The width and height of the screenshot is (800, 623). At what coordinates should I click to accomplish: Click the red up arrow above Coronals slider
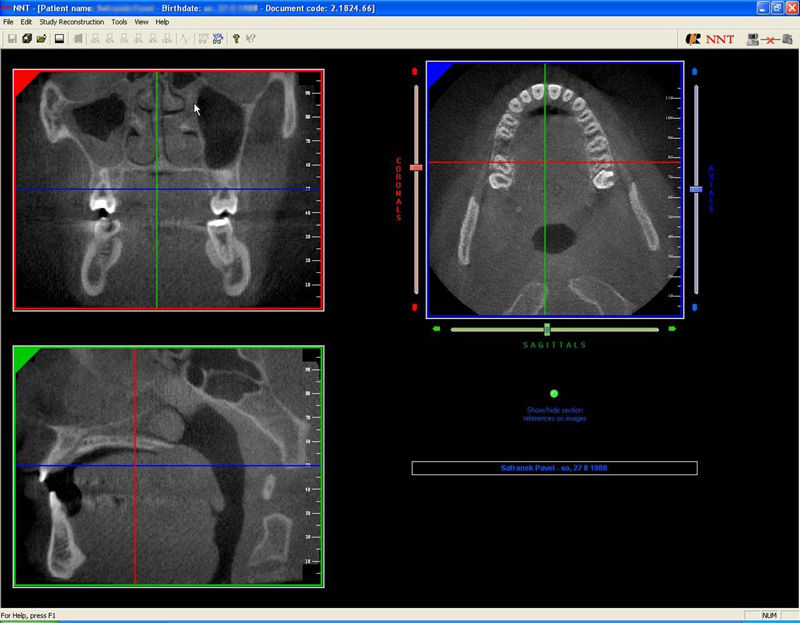click(416, 71)
